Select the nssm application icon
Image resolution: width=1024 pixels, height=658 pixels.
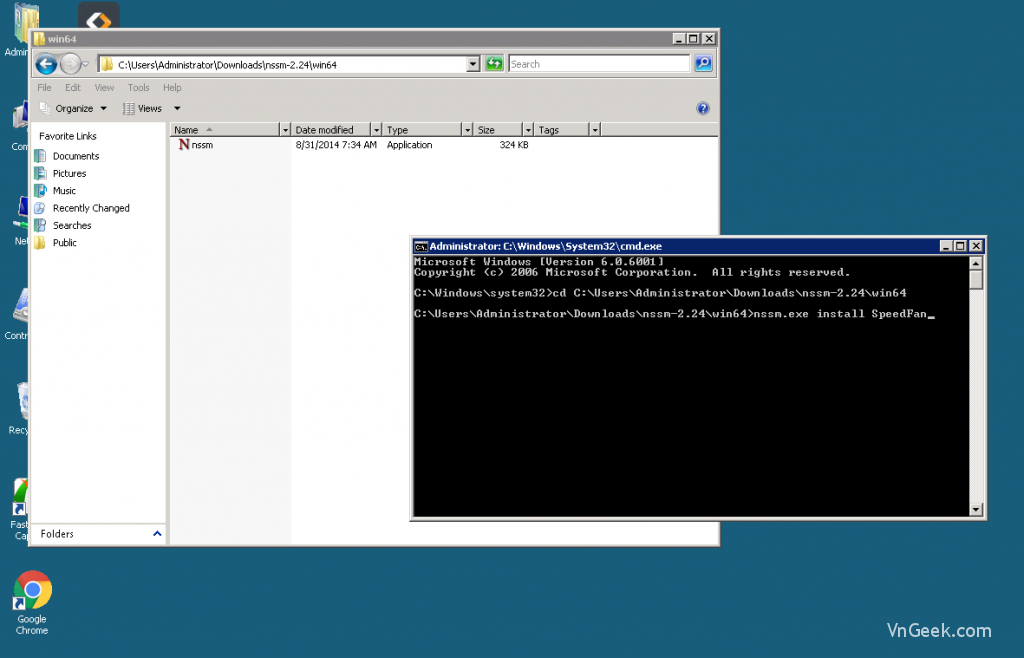pos(184,144)
